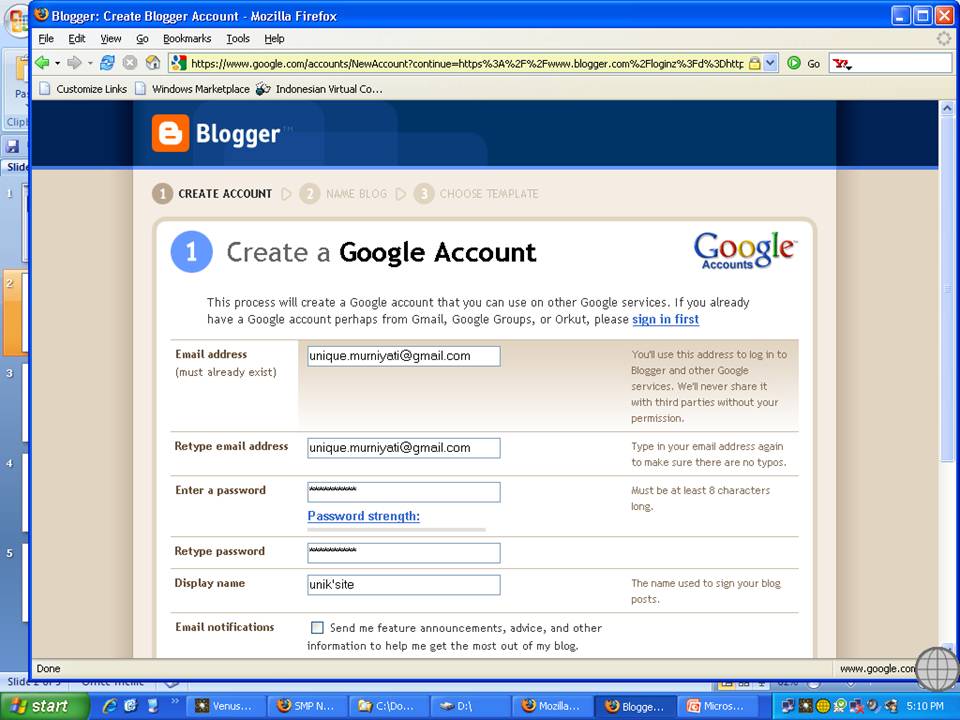960x720 pixels.
Task: Click the system clock showing 5:10 PM
Action: 925,706
